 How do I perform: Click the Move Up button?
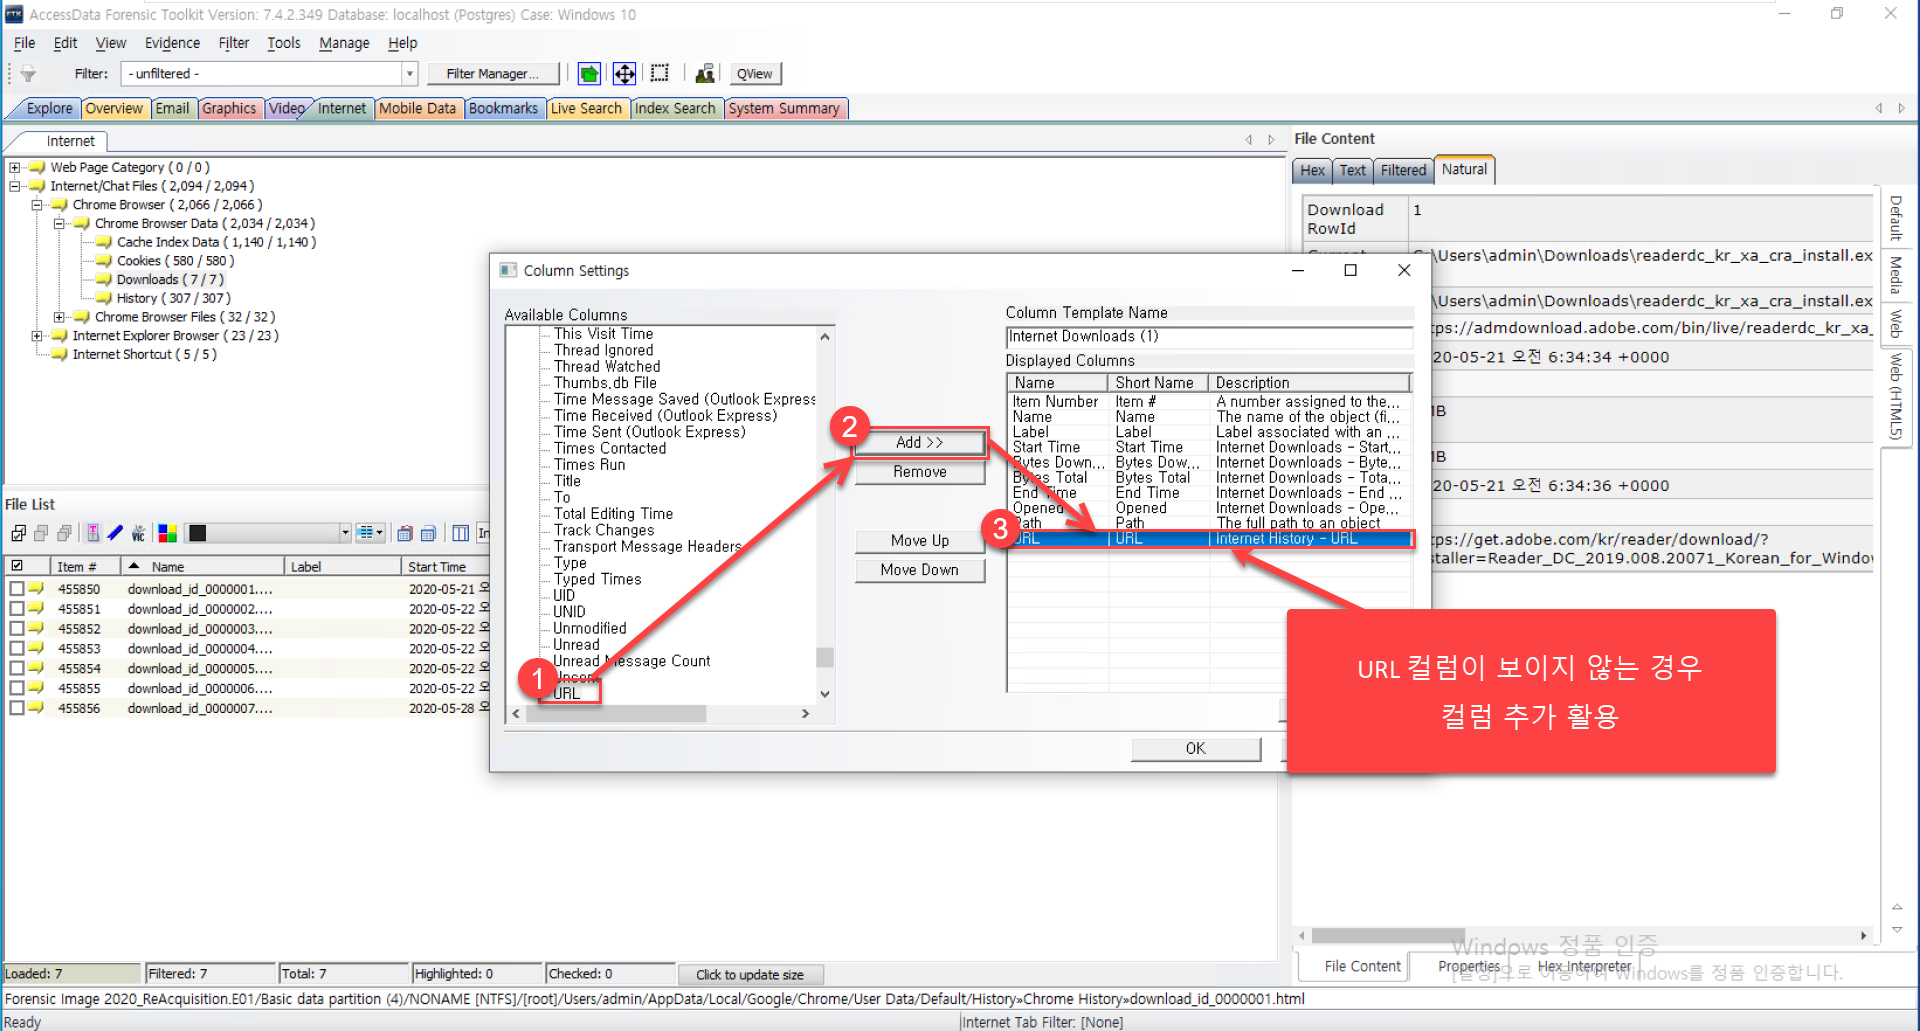[920, 541]
